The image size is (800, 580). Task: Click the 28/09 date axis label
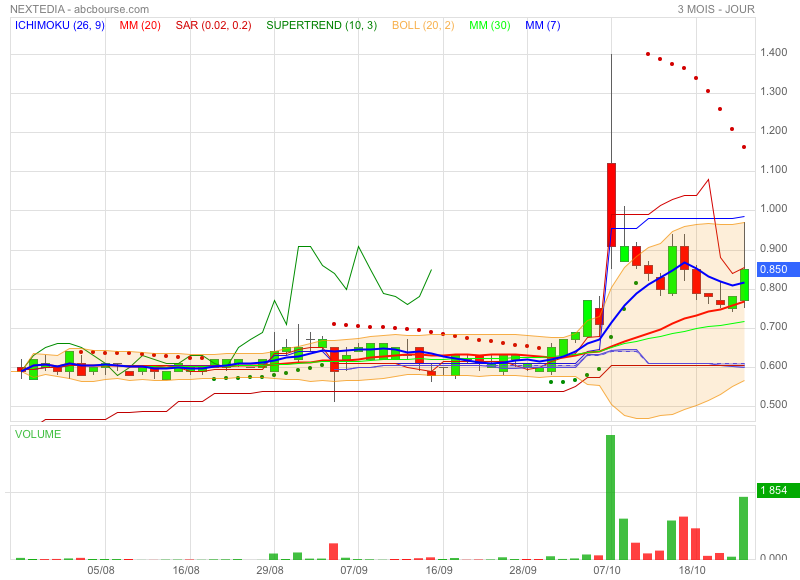(523, 570)
